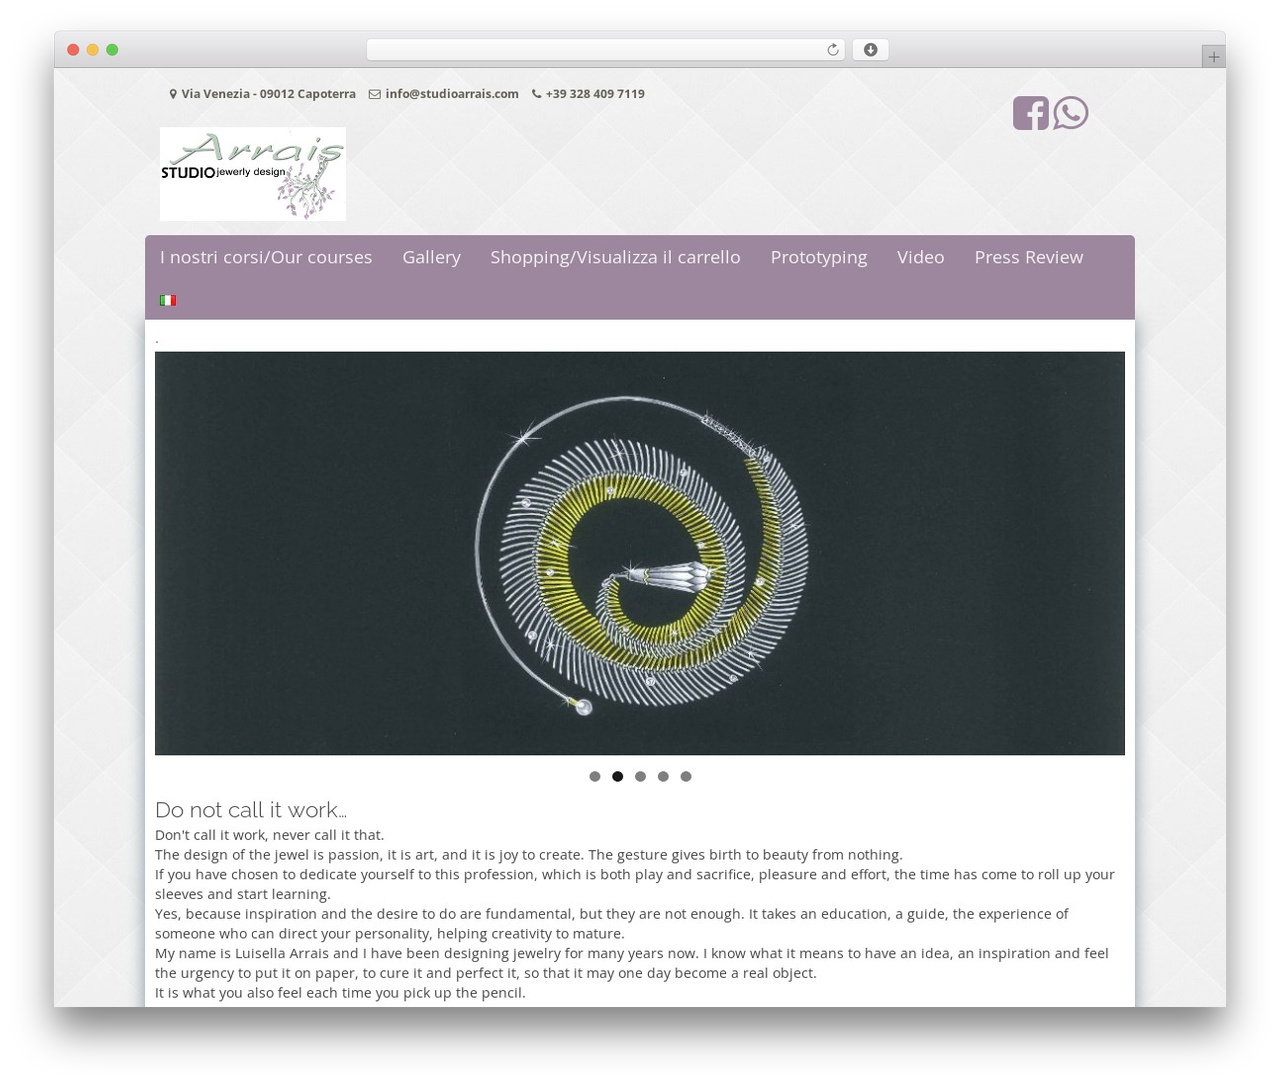This screenshot has width=1280, height=1084.
Task: Click the phone handset icon
Action: click(536, 94)
